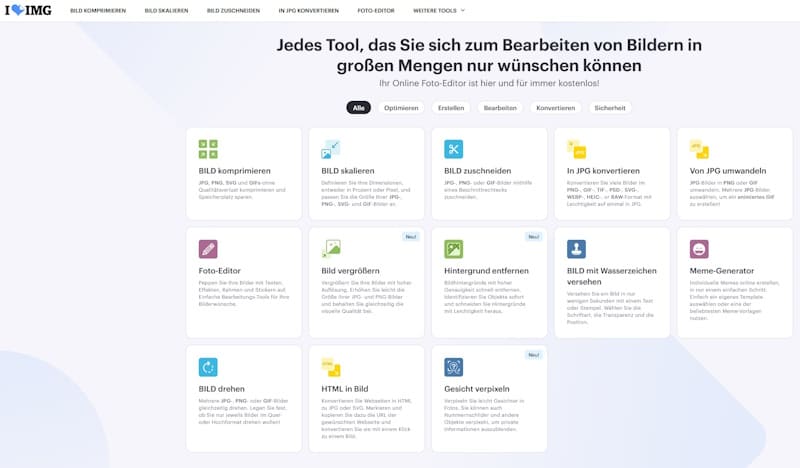Open the In JPG konvertieren card title

click(603, 171)
